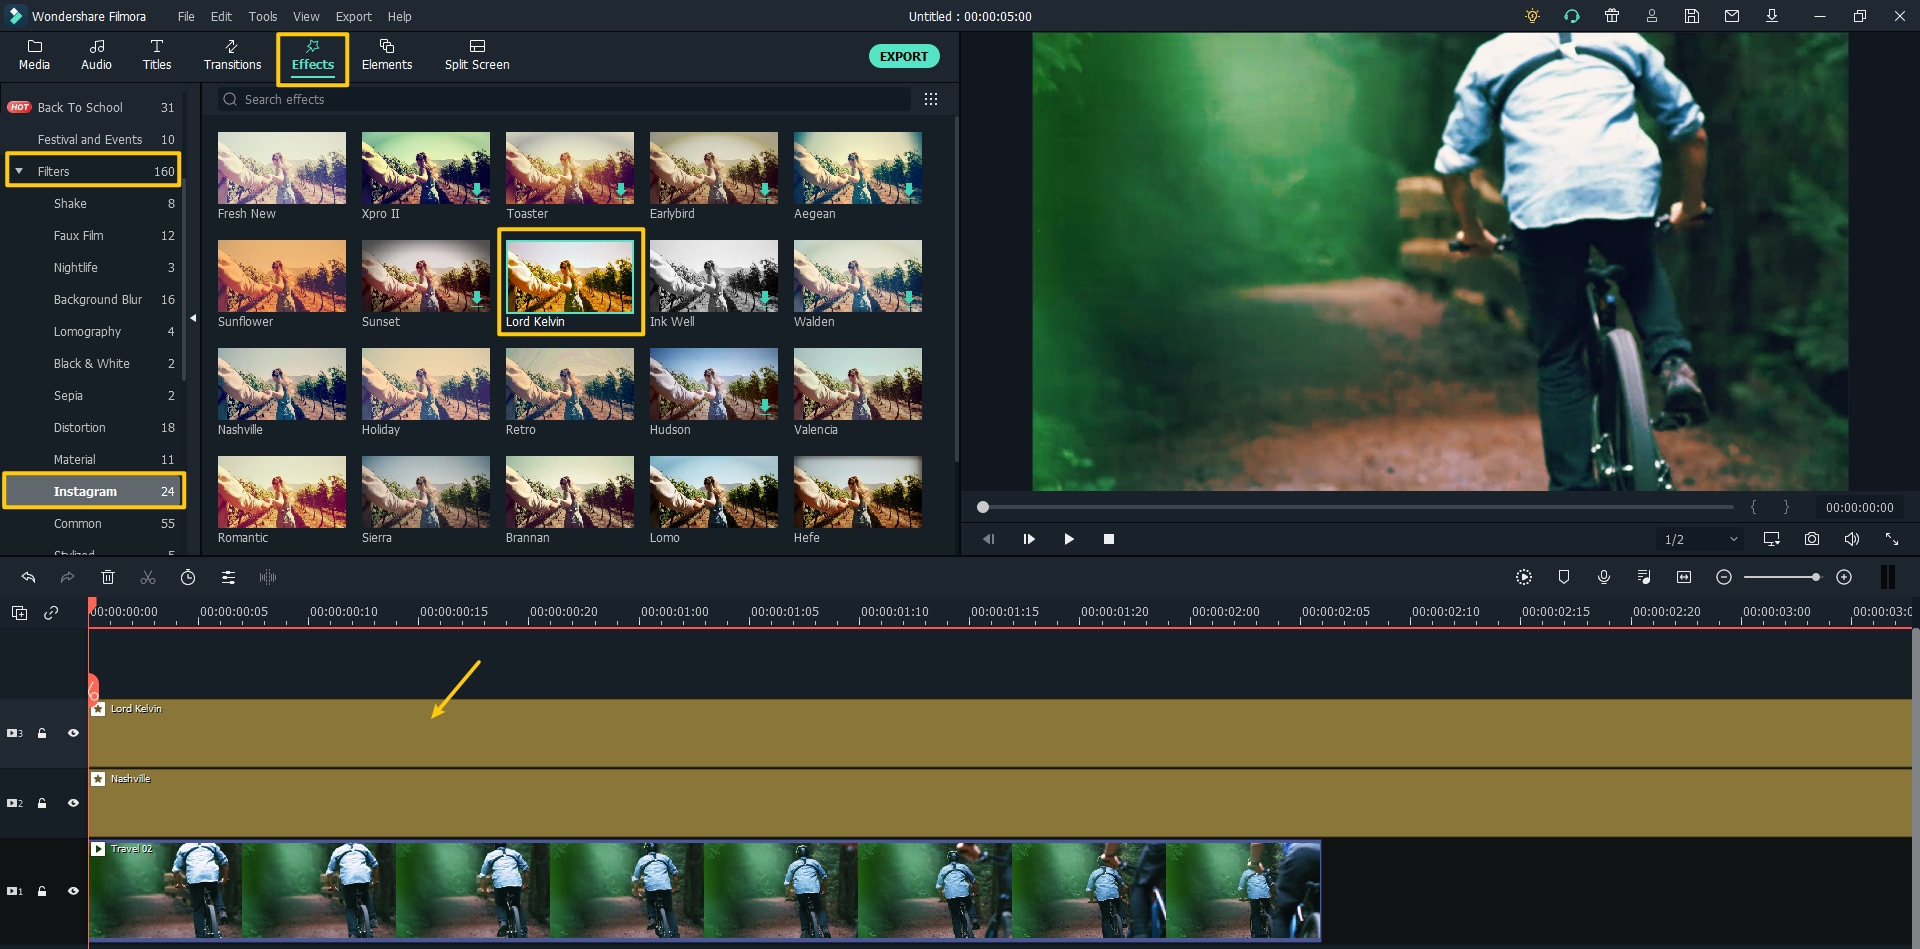
Task: Click the lightbulb tips icon in title bar
Action: (x=1532, y=16)
